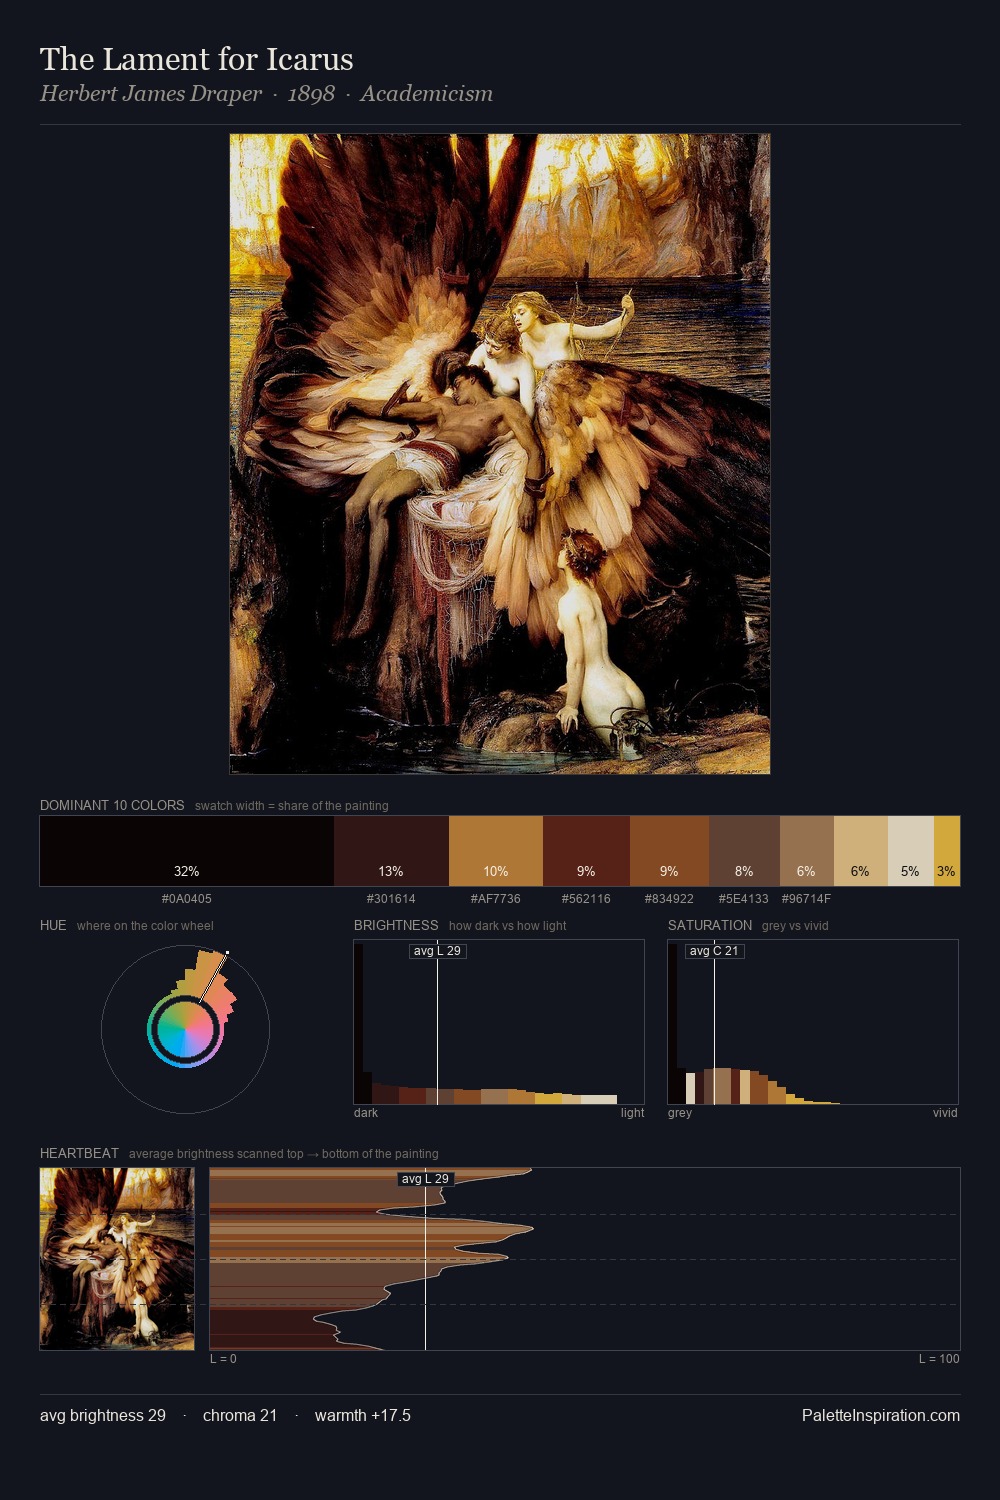This screenshot has width=1000, height=1500.
Task: Click the 'DOMINANT 10 COLORS' heading
Action: (112, 805)
